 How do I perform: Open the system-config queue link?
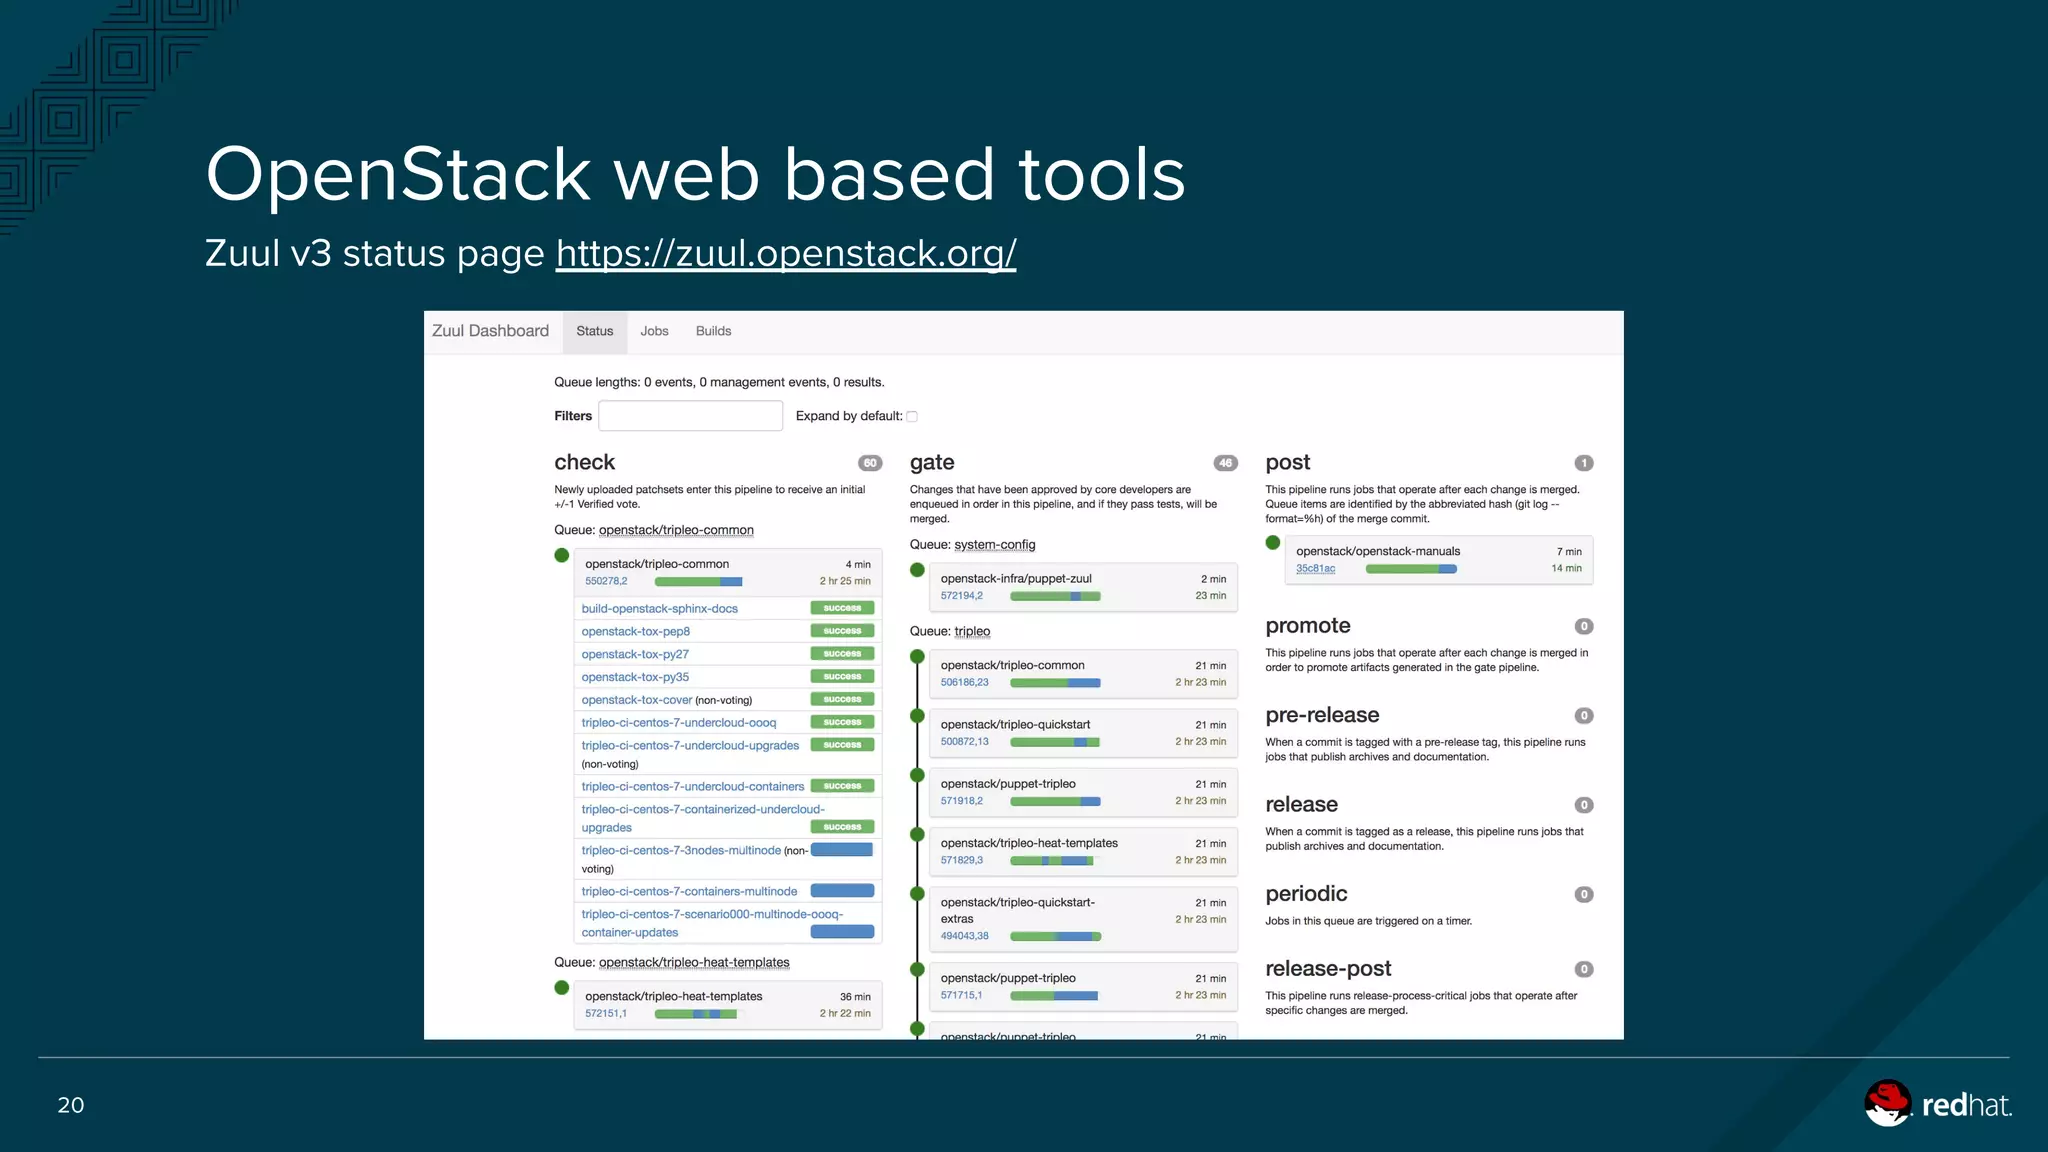(x=995, y=545)
